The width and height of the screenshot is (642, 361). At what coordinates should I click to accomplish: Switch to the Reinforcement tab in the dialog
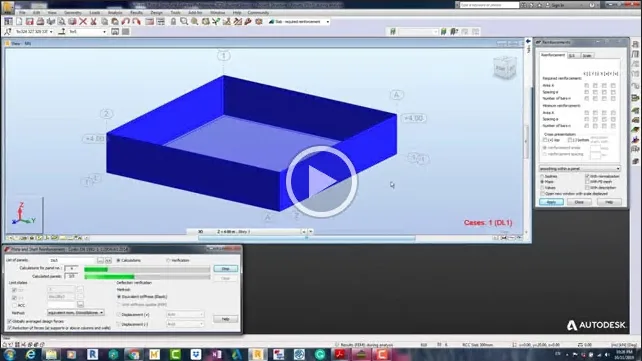pyautogui.click(x=553, y=55)
